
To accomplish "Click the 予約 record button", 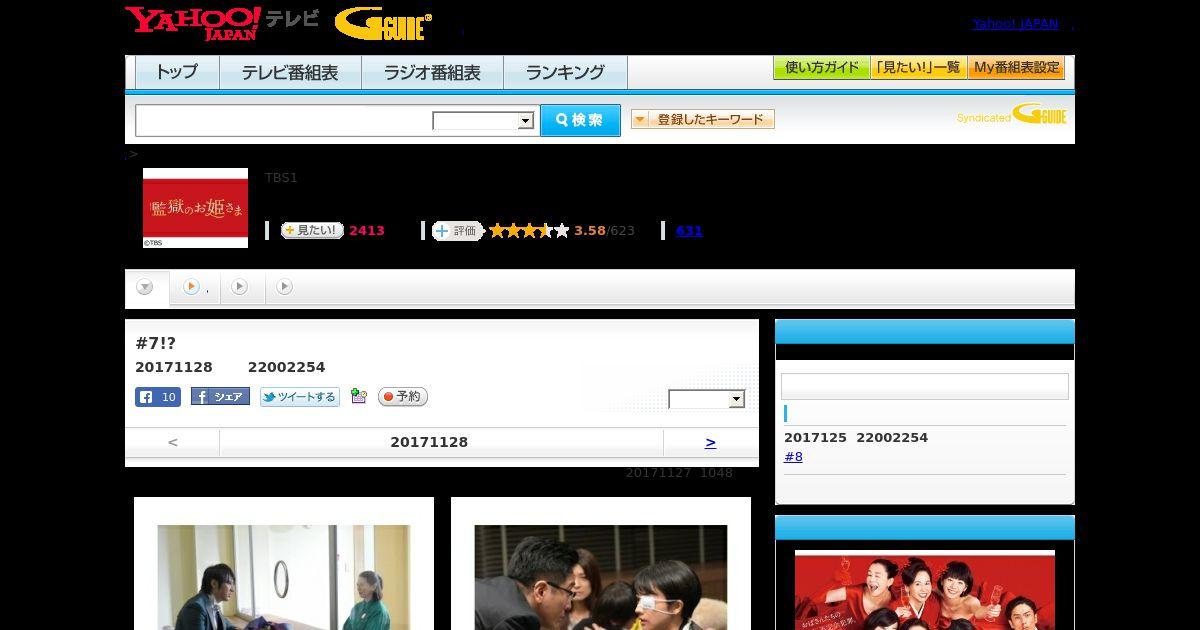I will [403, 397].
